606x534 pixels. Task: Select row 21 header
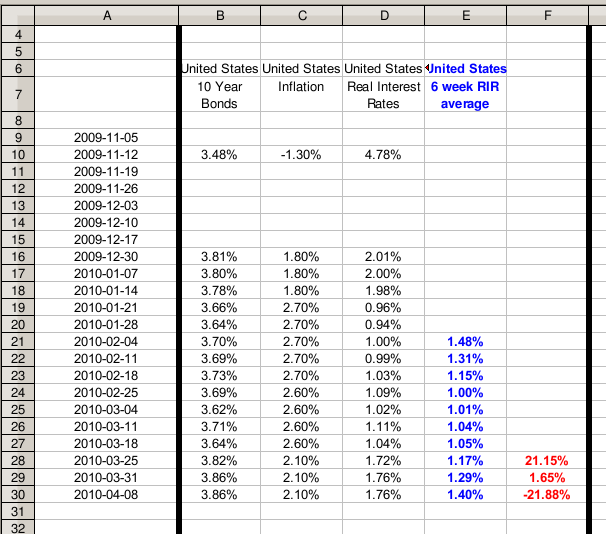18,342
